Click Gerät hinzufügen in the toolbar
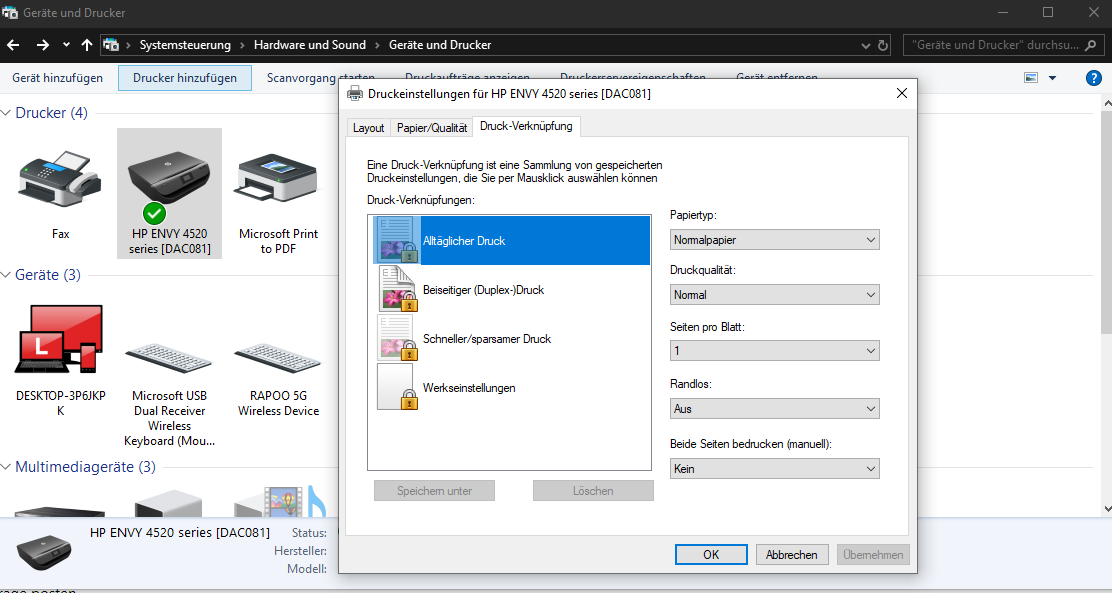This screenshot has height=593, width=1112. click(57, 77)
